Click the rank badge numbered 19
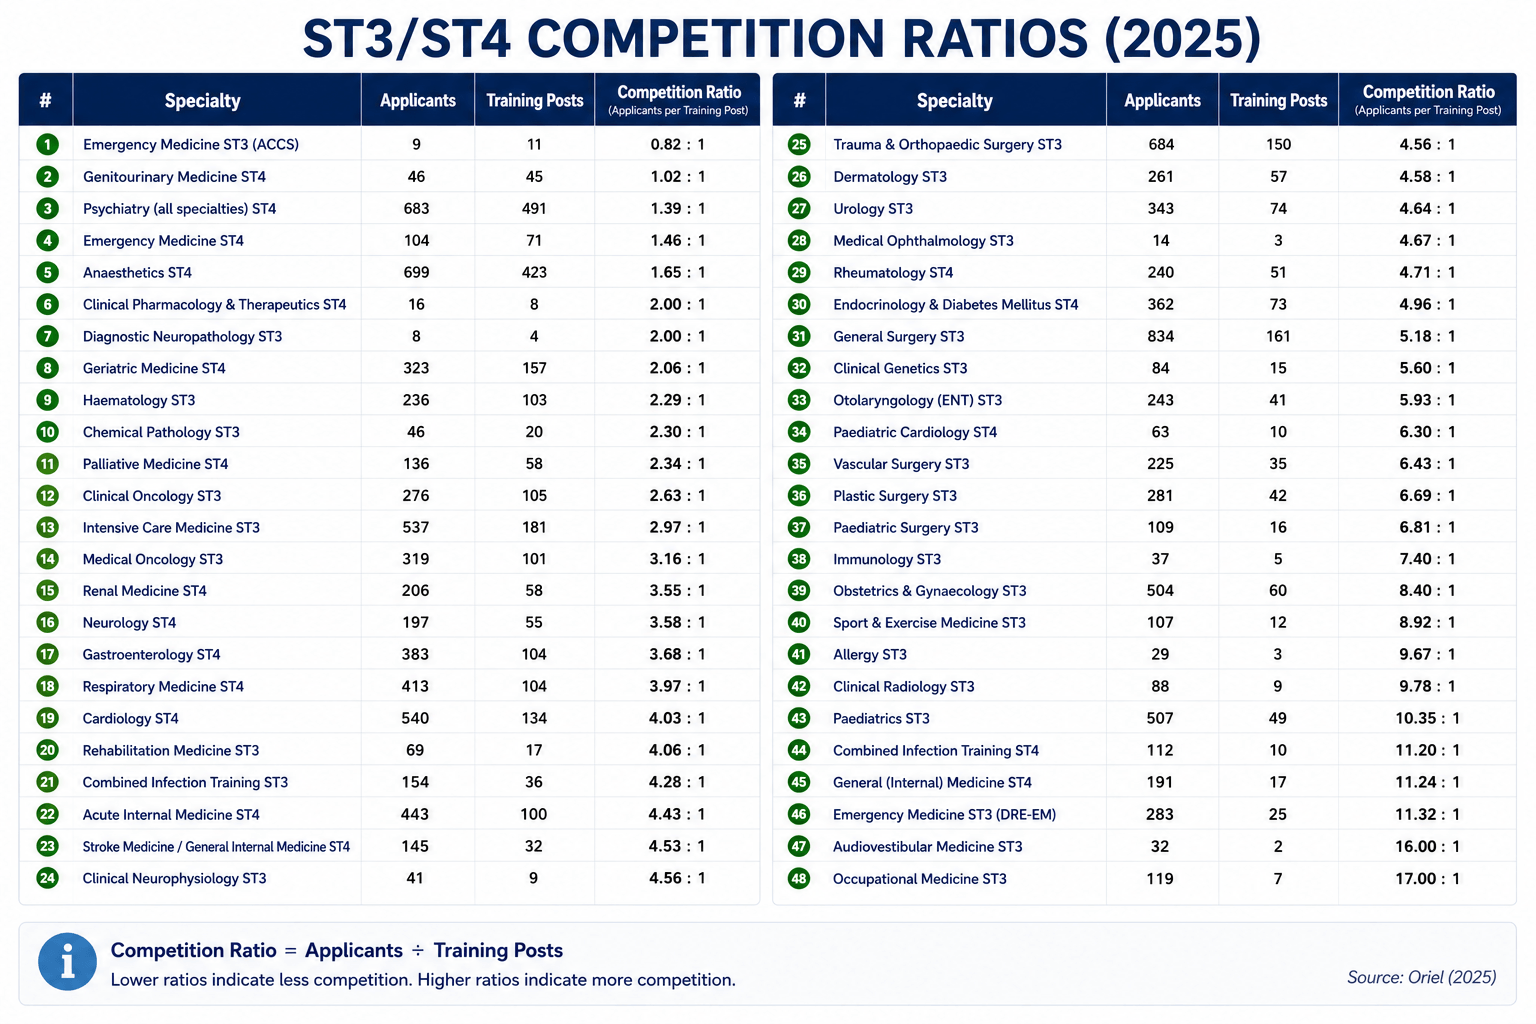 pyautogui.click(x=47, y=719)
